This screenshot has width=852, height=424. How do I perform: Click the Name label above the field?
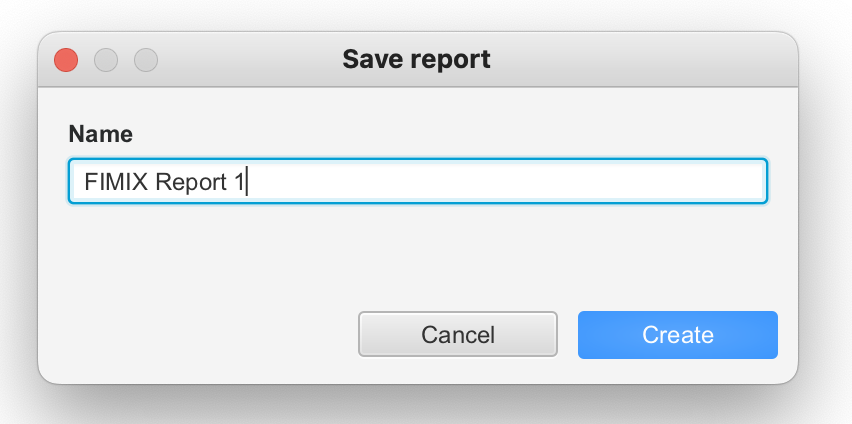[x=100, y=134]
